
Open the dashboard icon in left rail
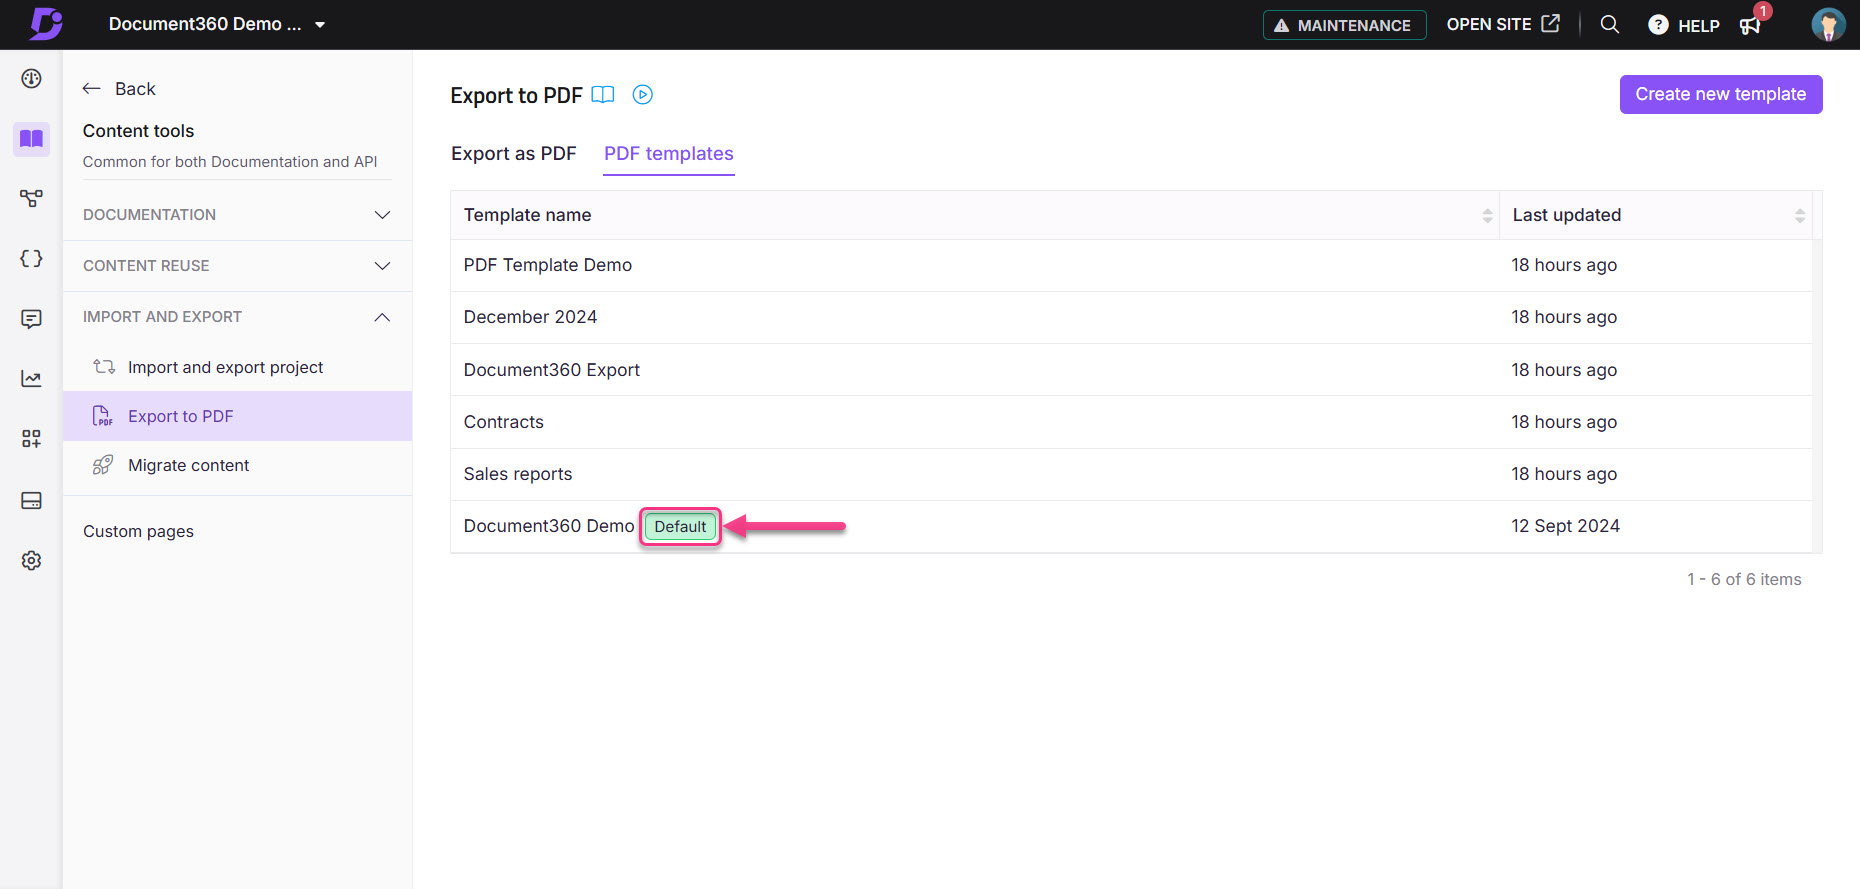(x=32, y=79)
